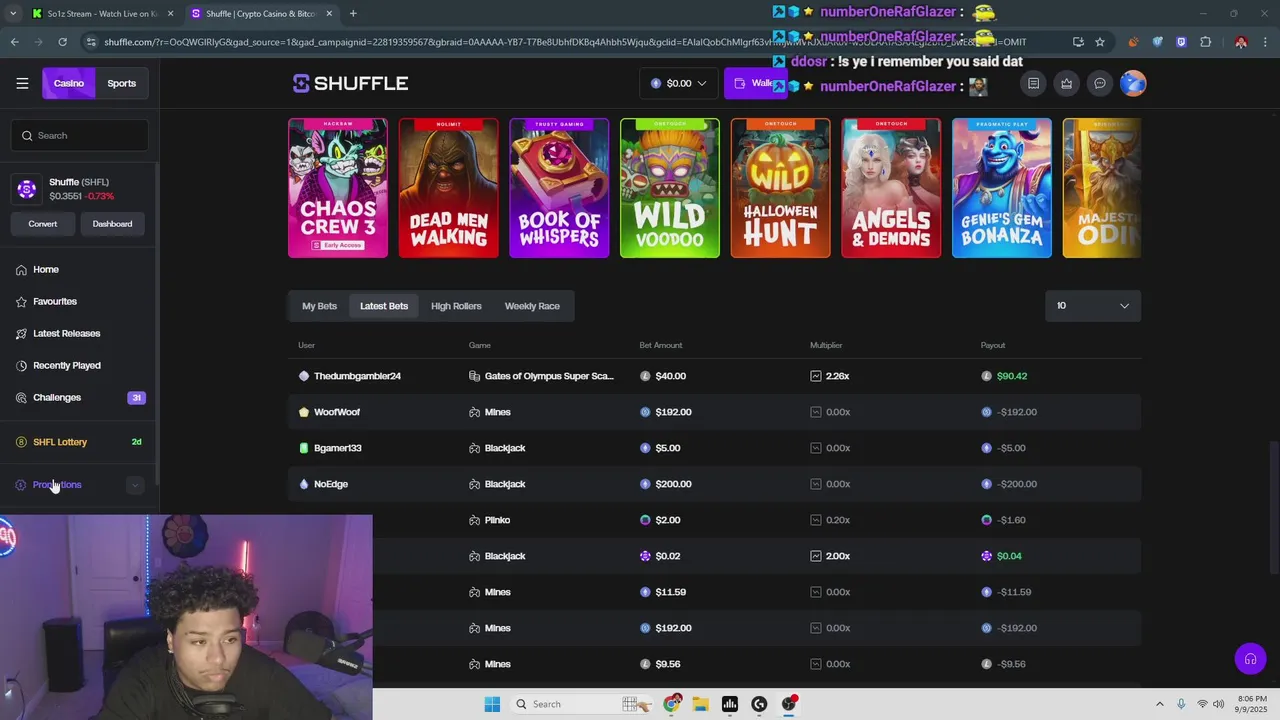1280x720 pixels.
Task: Open the Chaos Crew 3 game card
Action: click(x=338, y=188)
